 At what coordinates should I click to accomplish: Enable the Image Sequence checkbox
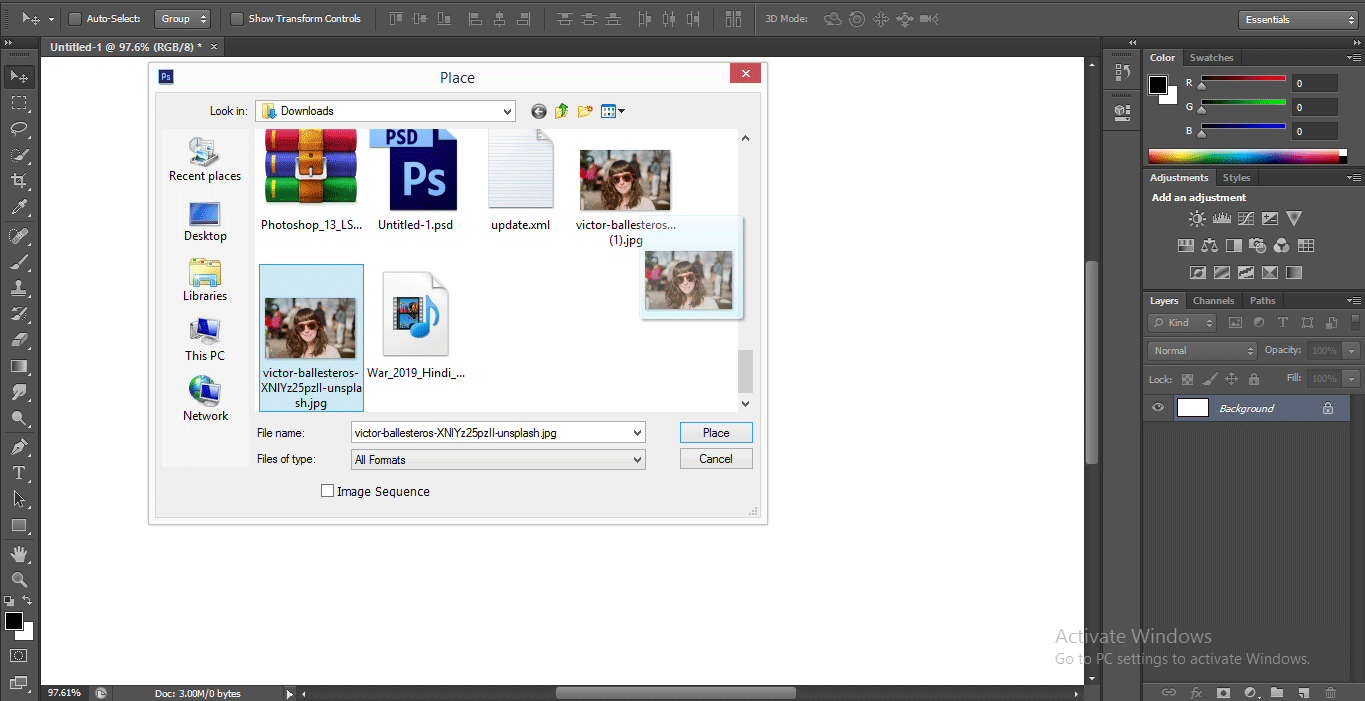coord(327,491)
